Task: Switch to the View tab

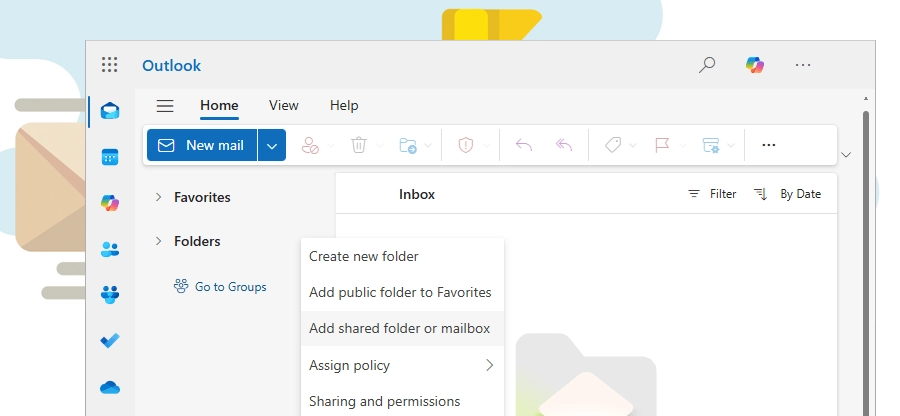Action: [283, 106]
